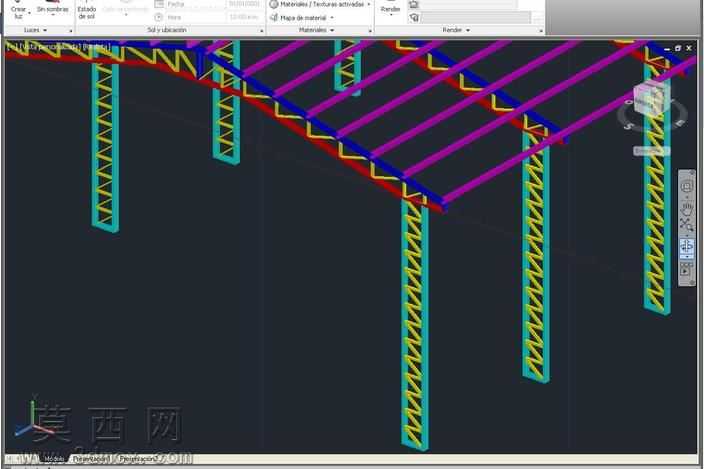Open ShowMotion from the navigation bar

point(686,270)
